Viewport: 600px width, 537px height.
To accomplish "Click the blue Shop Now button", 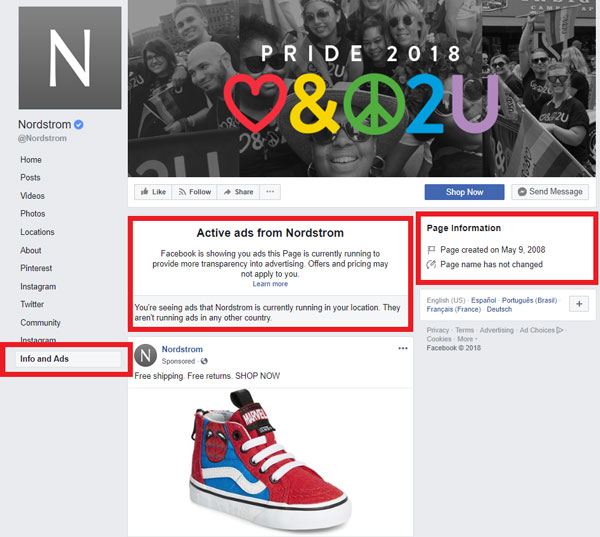I will coord(463,192).
